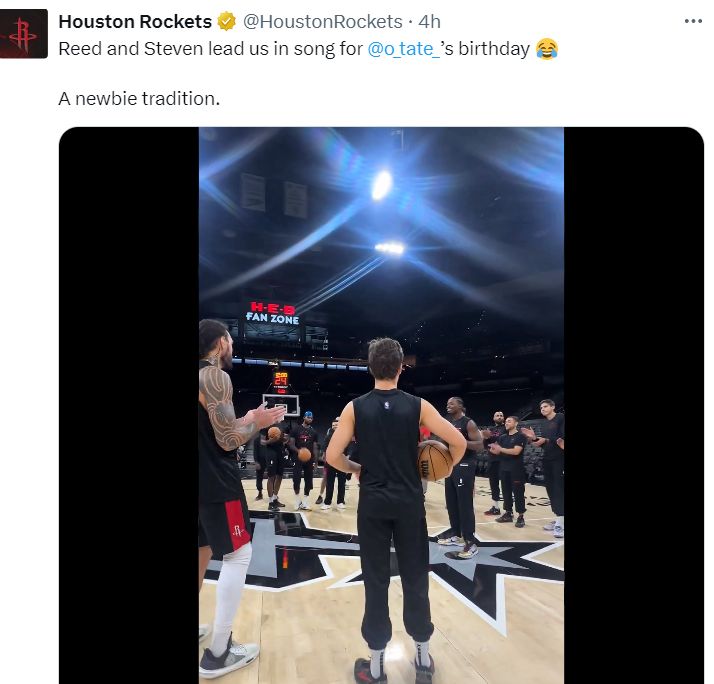
Task: Click the H-E-B Fan Zone sign
Action: [273, 313]
